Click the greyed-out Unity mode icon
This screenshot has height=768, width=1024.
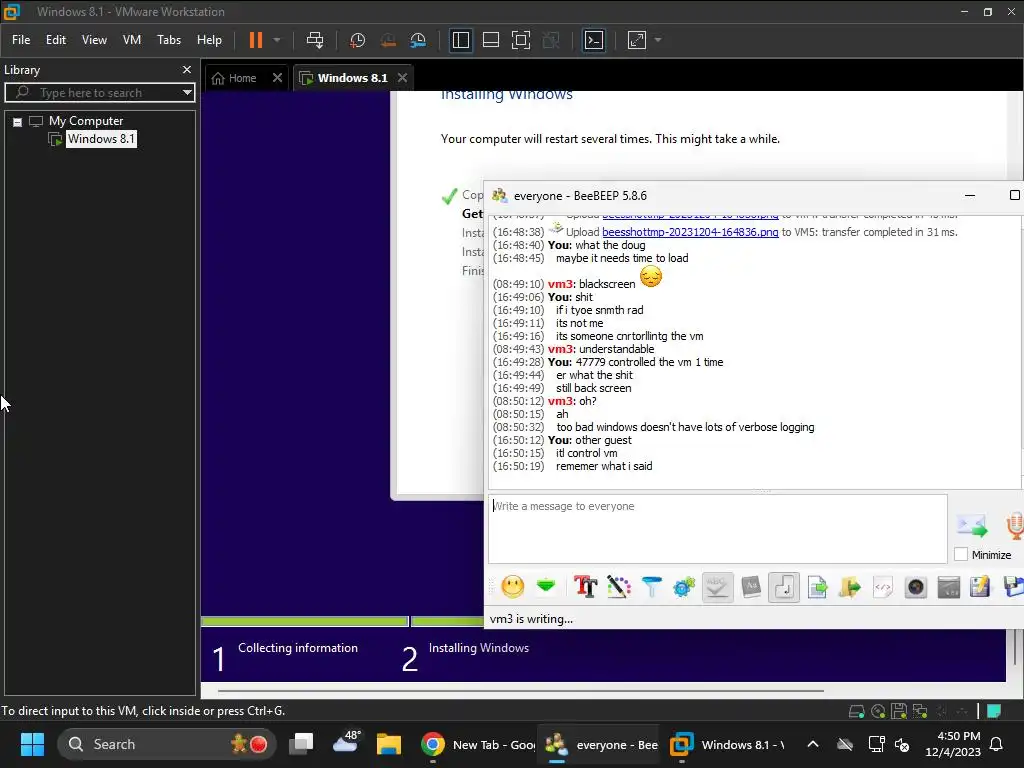551,40
